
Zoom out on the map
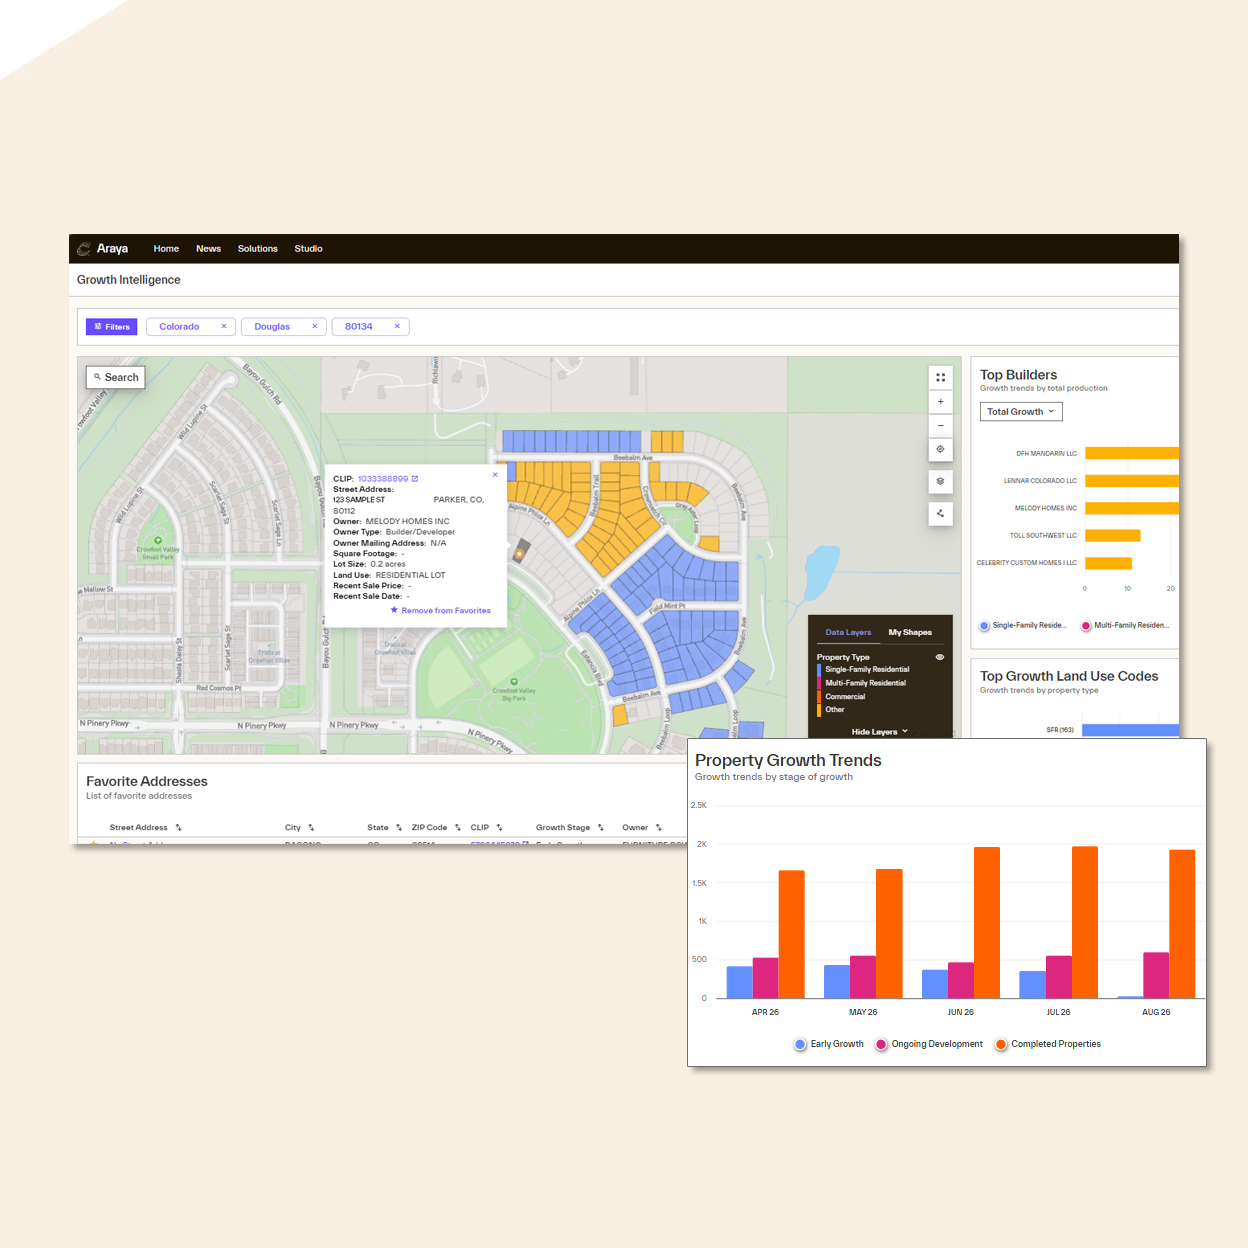coord(940,426)
